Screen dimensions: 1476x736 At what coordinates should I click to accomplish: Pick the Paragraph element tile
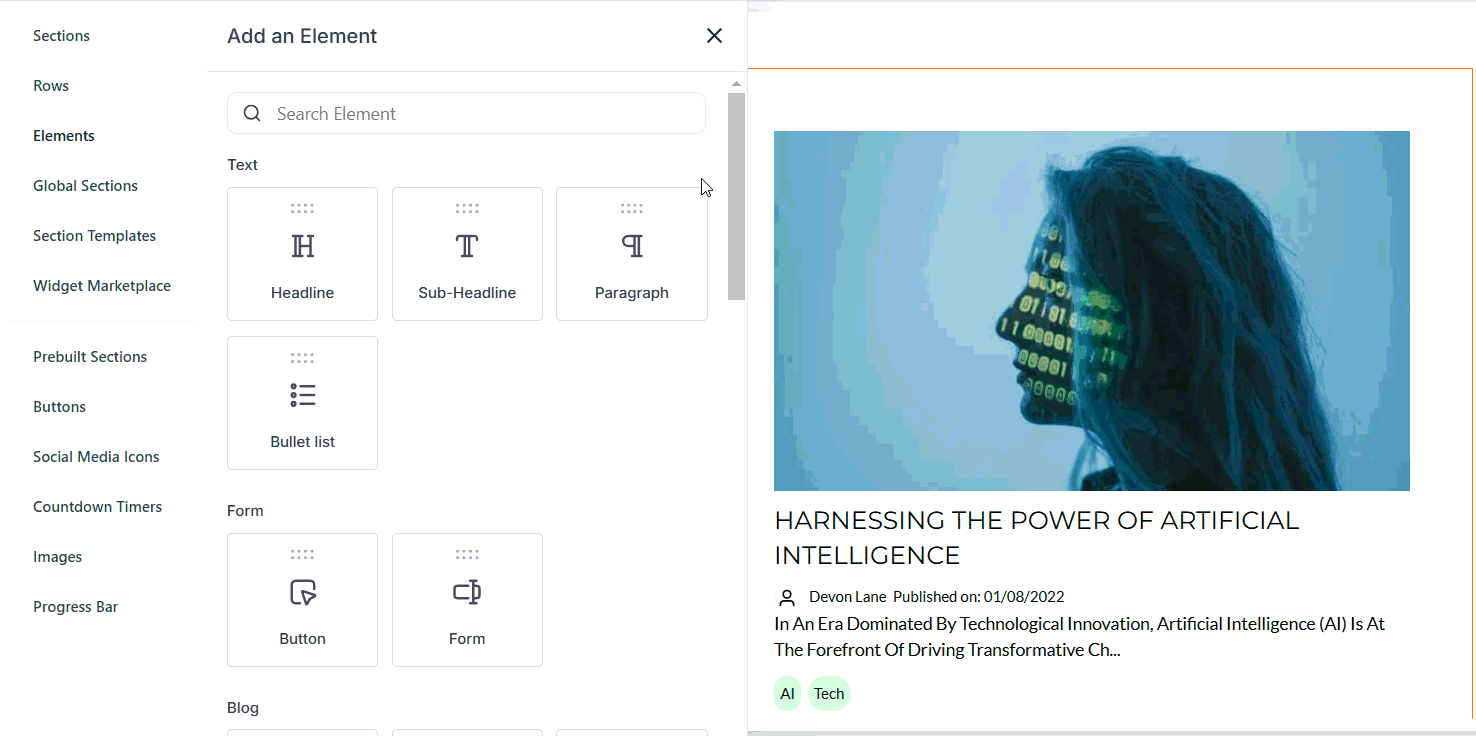click(631, 254)
